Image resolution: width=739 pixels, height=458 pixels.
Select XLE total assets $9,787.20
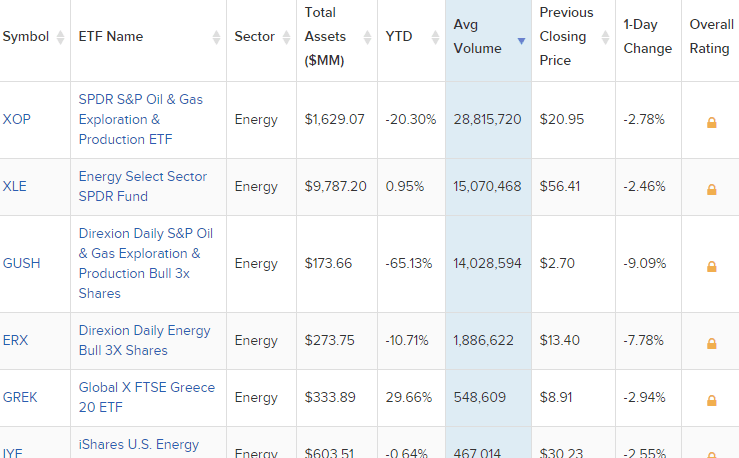[x=335, y=186]
